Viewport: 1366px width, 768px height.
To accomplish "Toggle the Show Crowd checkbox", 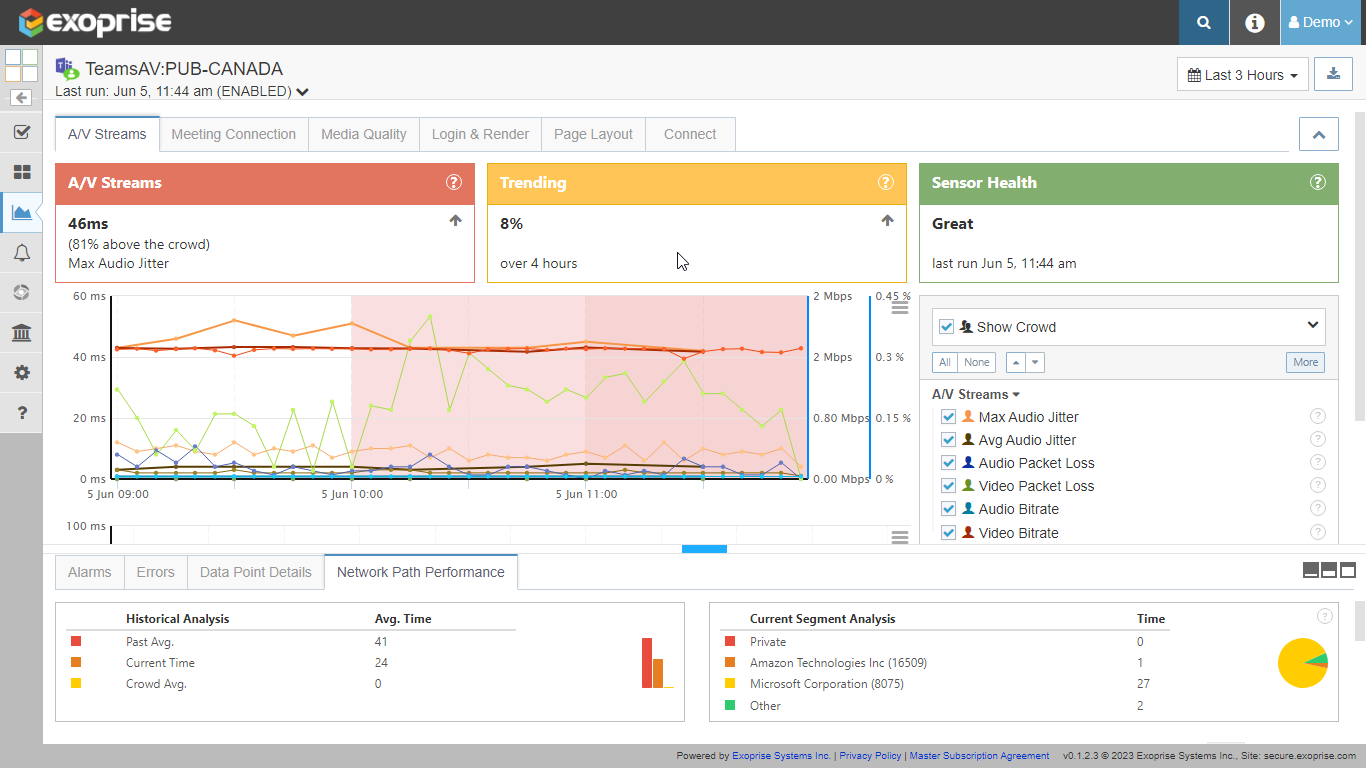I will tap(947, 326).
